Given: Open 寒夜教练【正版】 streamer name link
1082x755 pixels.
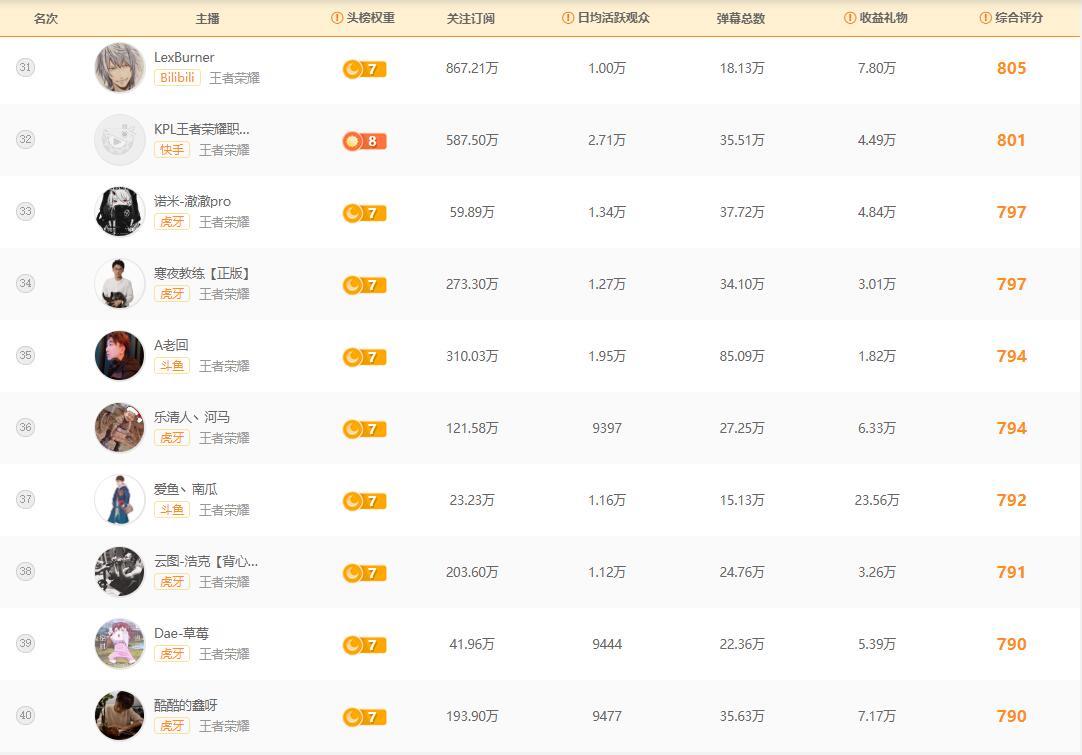Looking at the screenshot, I should (x=201, y=273).
